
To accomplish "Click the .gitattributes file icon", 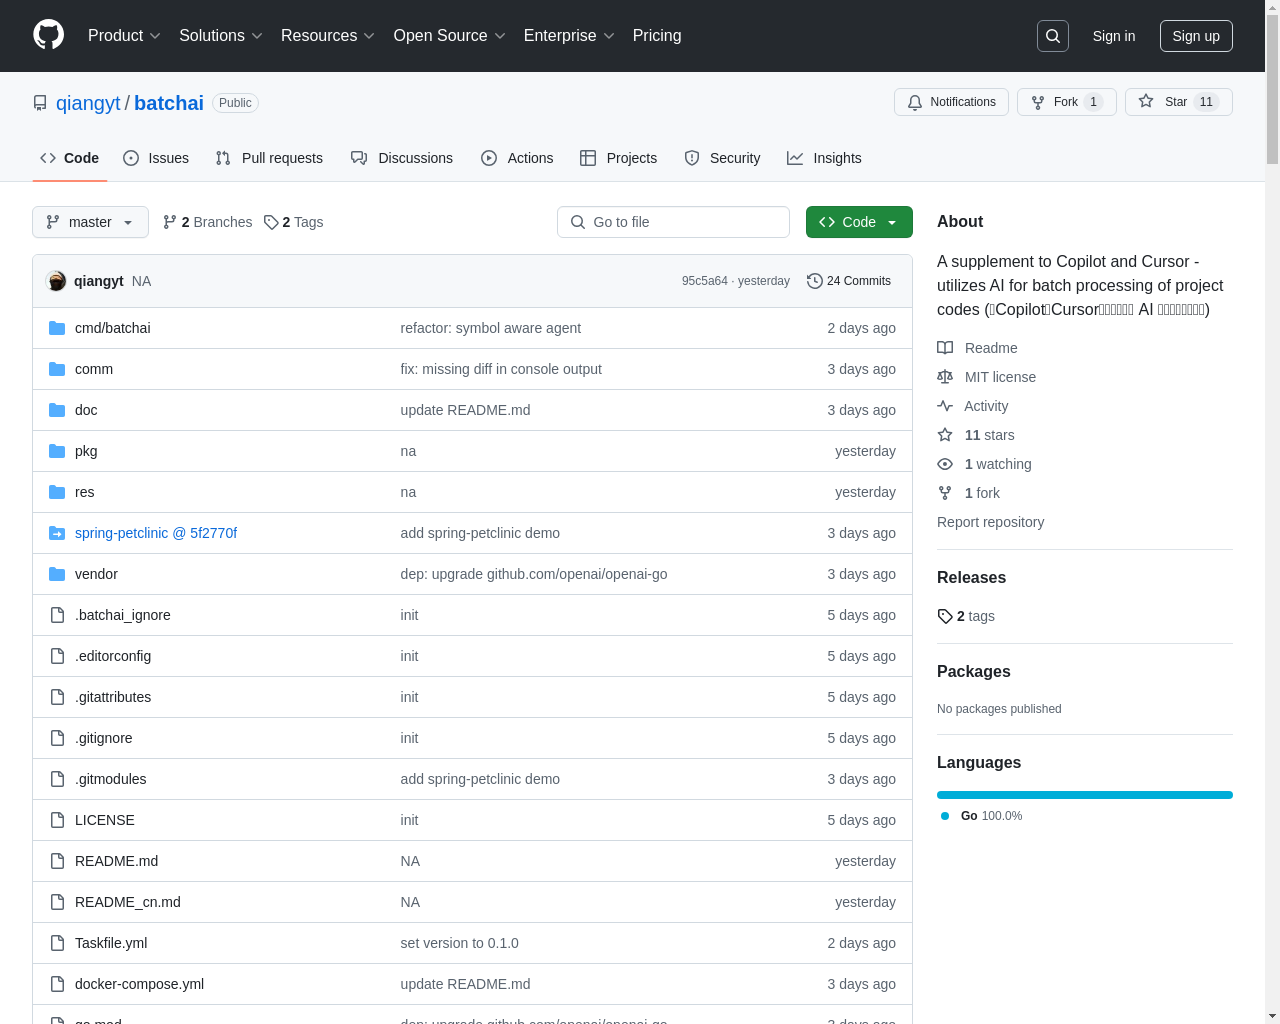I will tap(57, 697).
